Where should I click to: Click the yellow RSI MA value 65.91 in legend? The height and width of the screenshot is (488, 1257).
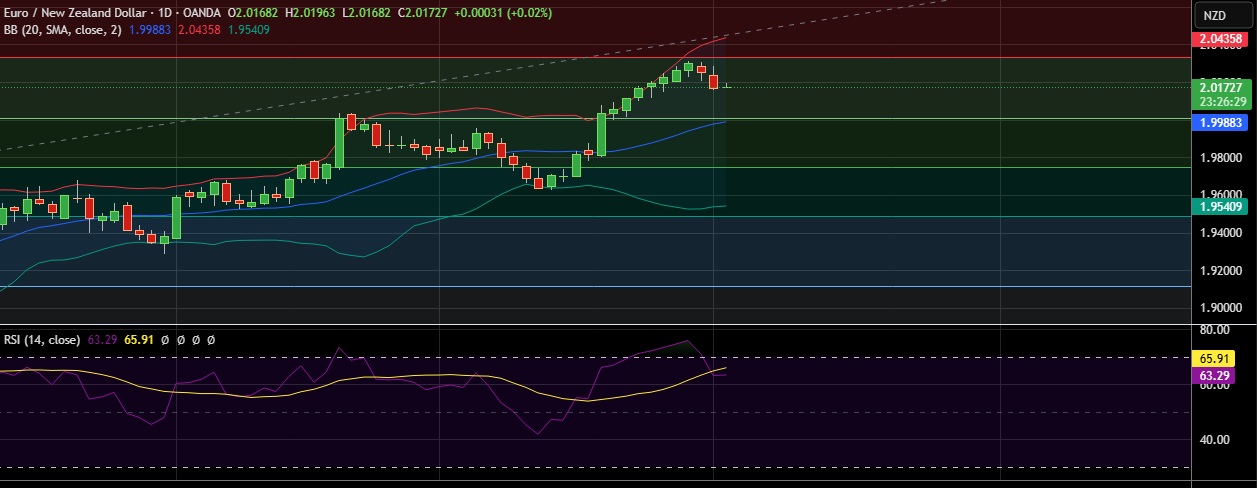click(138, 340)
